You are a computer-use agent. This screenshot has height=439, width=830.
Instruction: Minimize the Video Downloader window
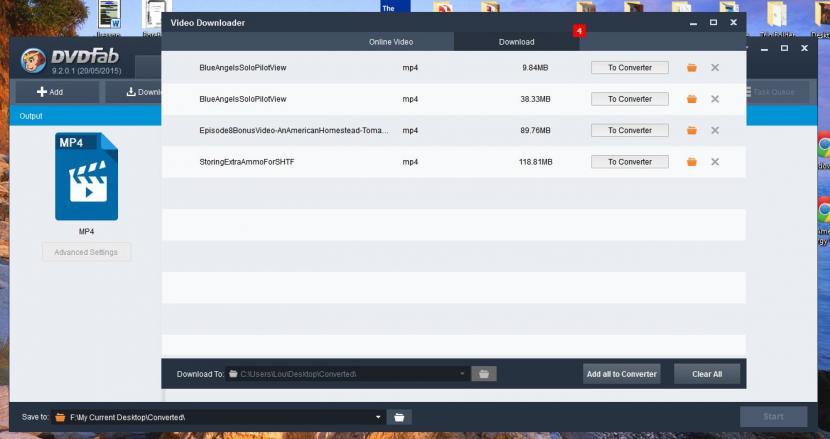[x=693, y=23]
